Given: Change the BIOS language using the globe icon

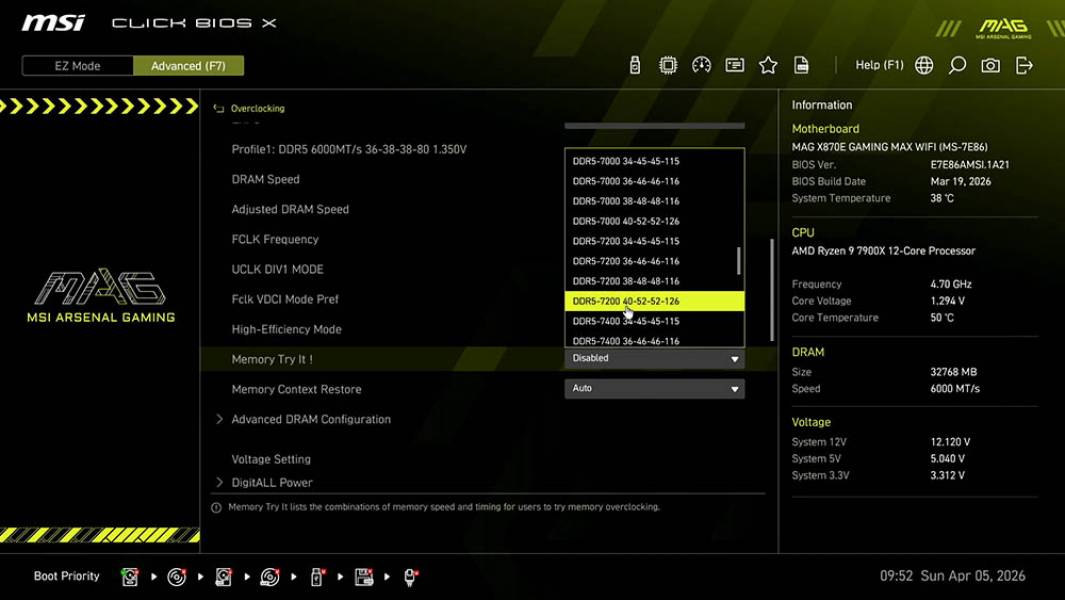Looking at the screenshot, I should [x=924, y=64].
